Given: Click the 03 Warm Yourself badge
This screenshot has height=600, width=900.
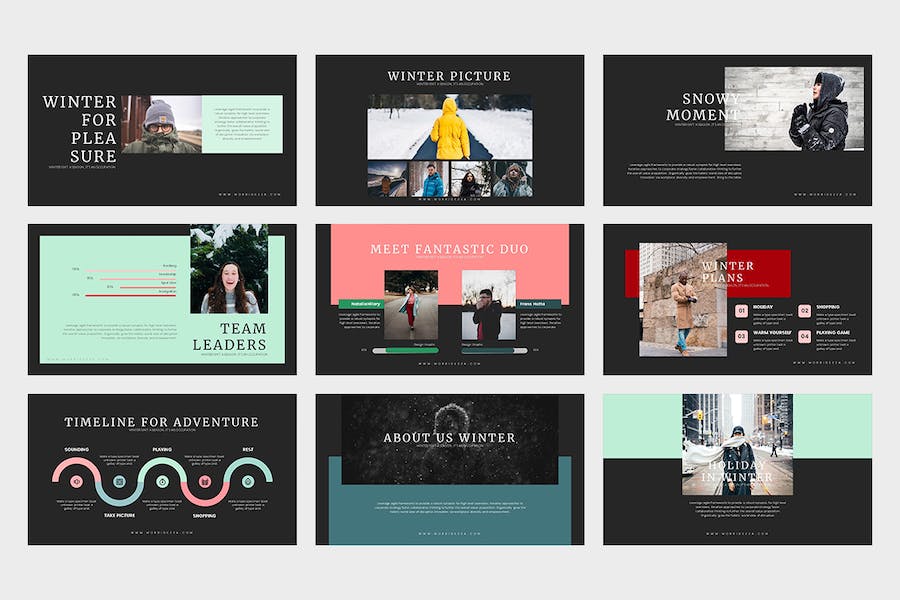Looking at the screenshot, I should (x=742, y=336).
